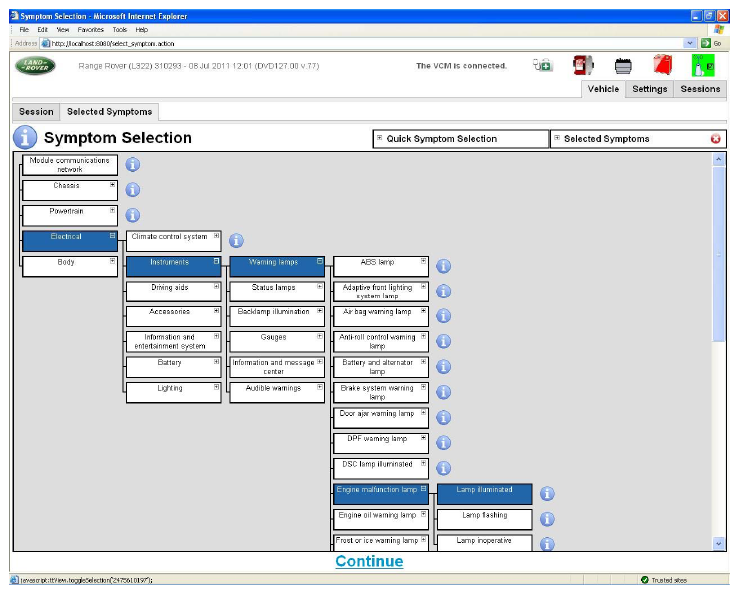Open the Favorites menu
The width and height of the screenshot is (739, 594).
tap(90, 30)
